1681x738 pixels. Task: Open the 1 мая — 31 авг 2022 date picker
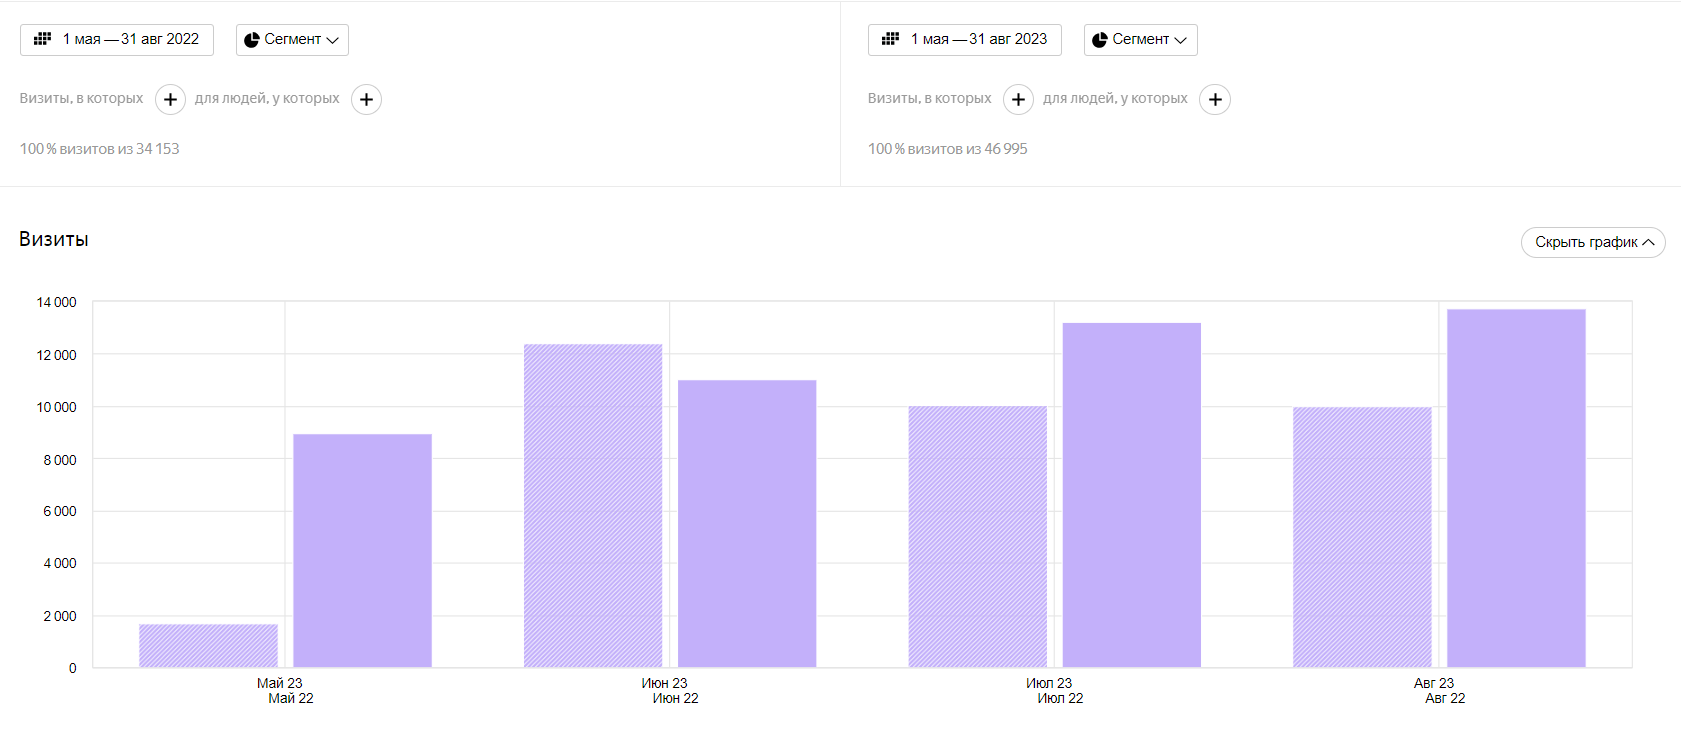pos(117,40)
